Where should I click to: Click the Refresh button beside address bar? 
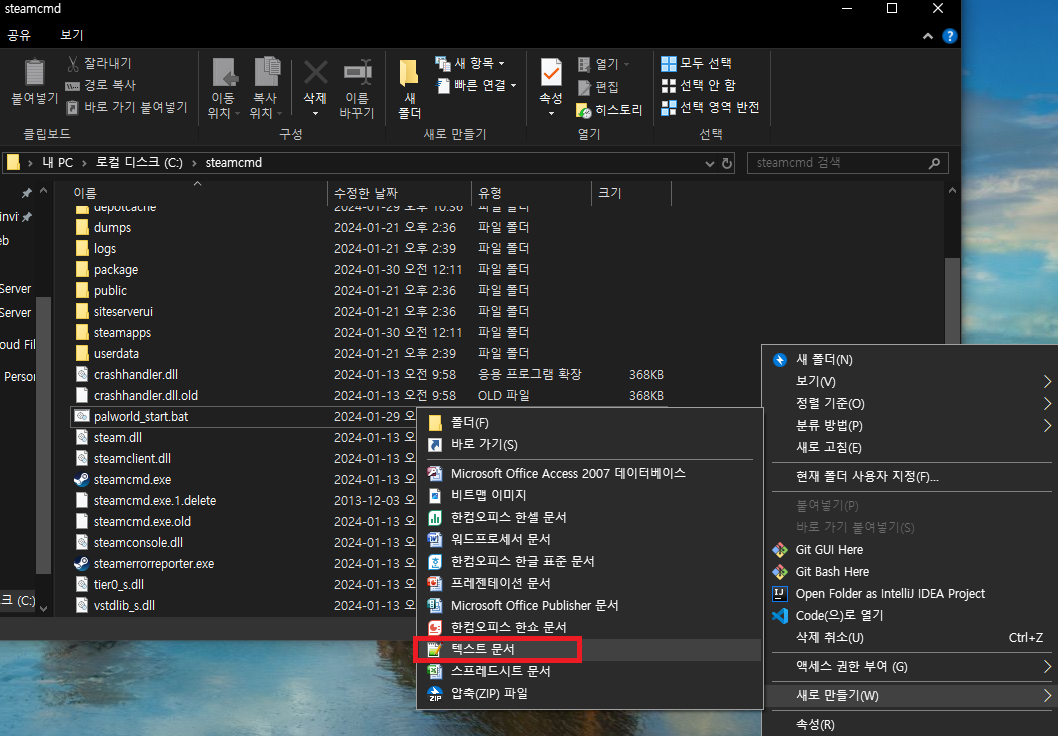[727, 163]
